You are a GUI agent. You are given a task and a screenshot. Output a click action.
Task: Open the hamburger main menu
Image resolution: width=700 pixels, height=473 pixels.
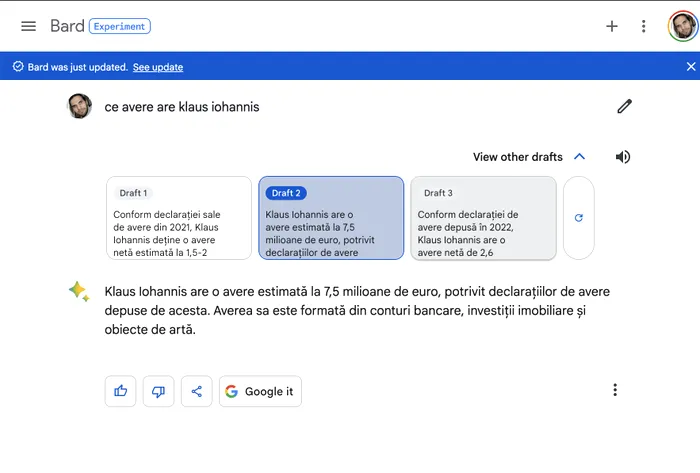coord(29,26)
